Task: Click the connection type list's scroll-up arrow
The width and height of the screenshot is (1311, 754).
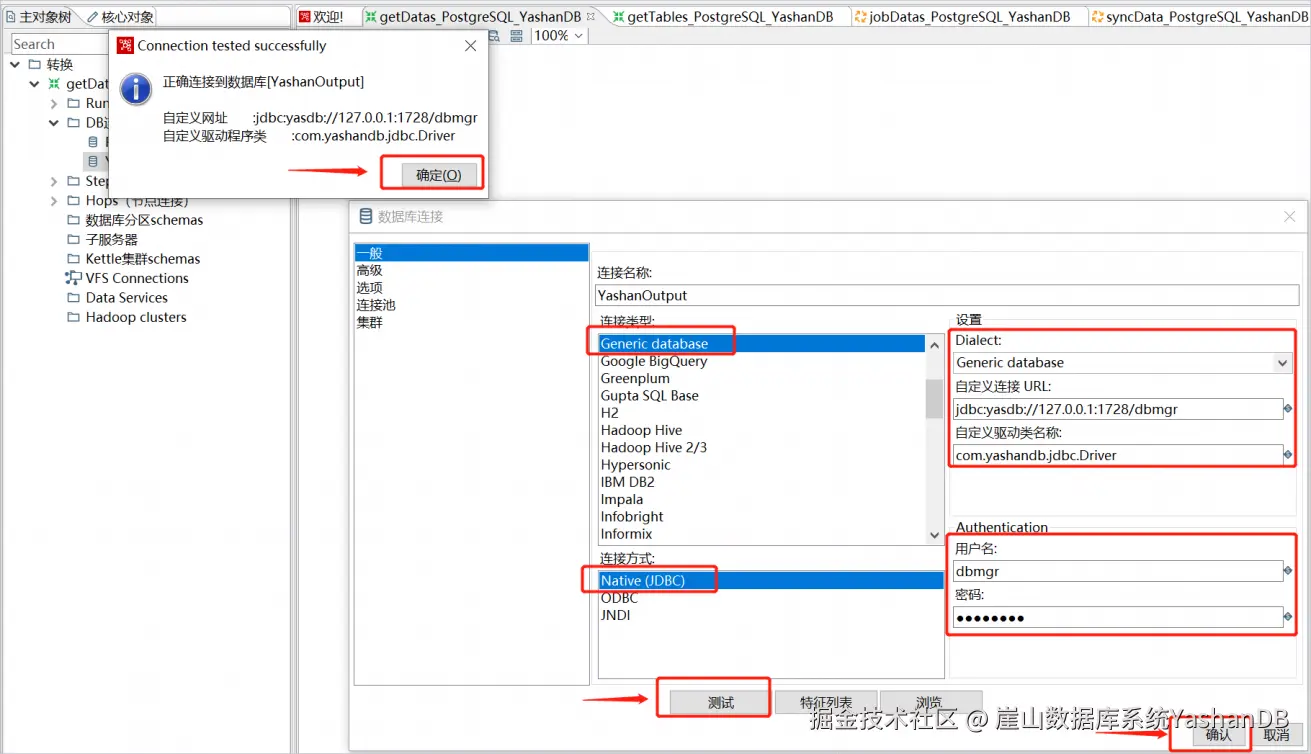Action: (935, 344)
